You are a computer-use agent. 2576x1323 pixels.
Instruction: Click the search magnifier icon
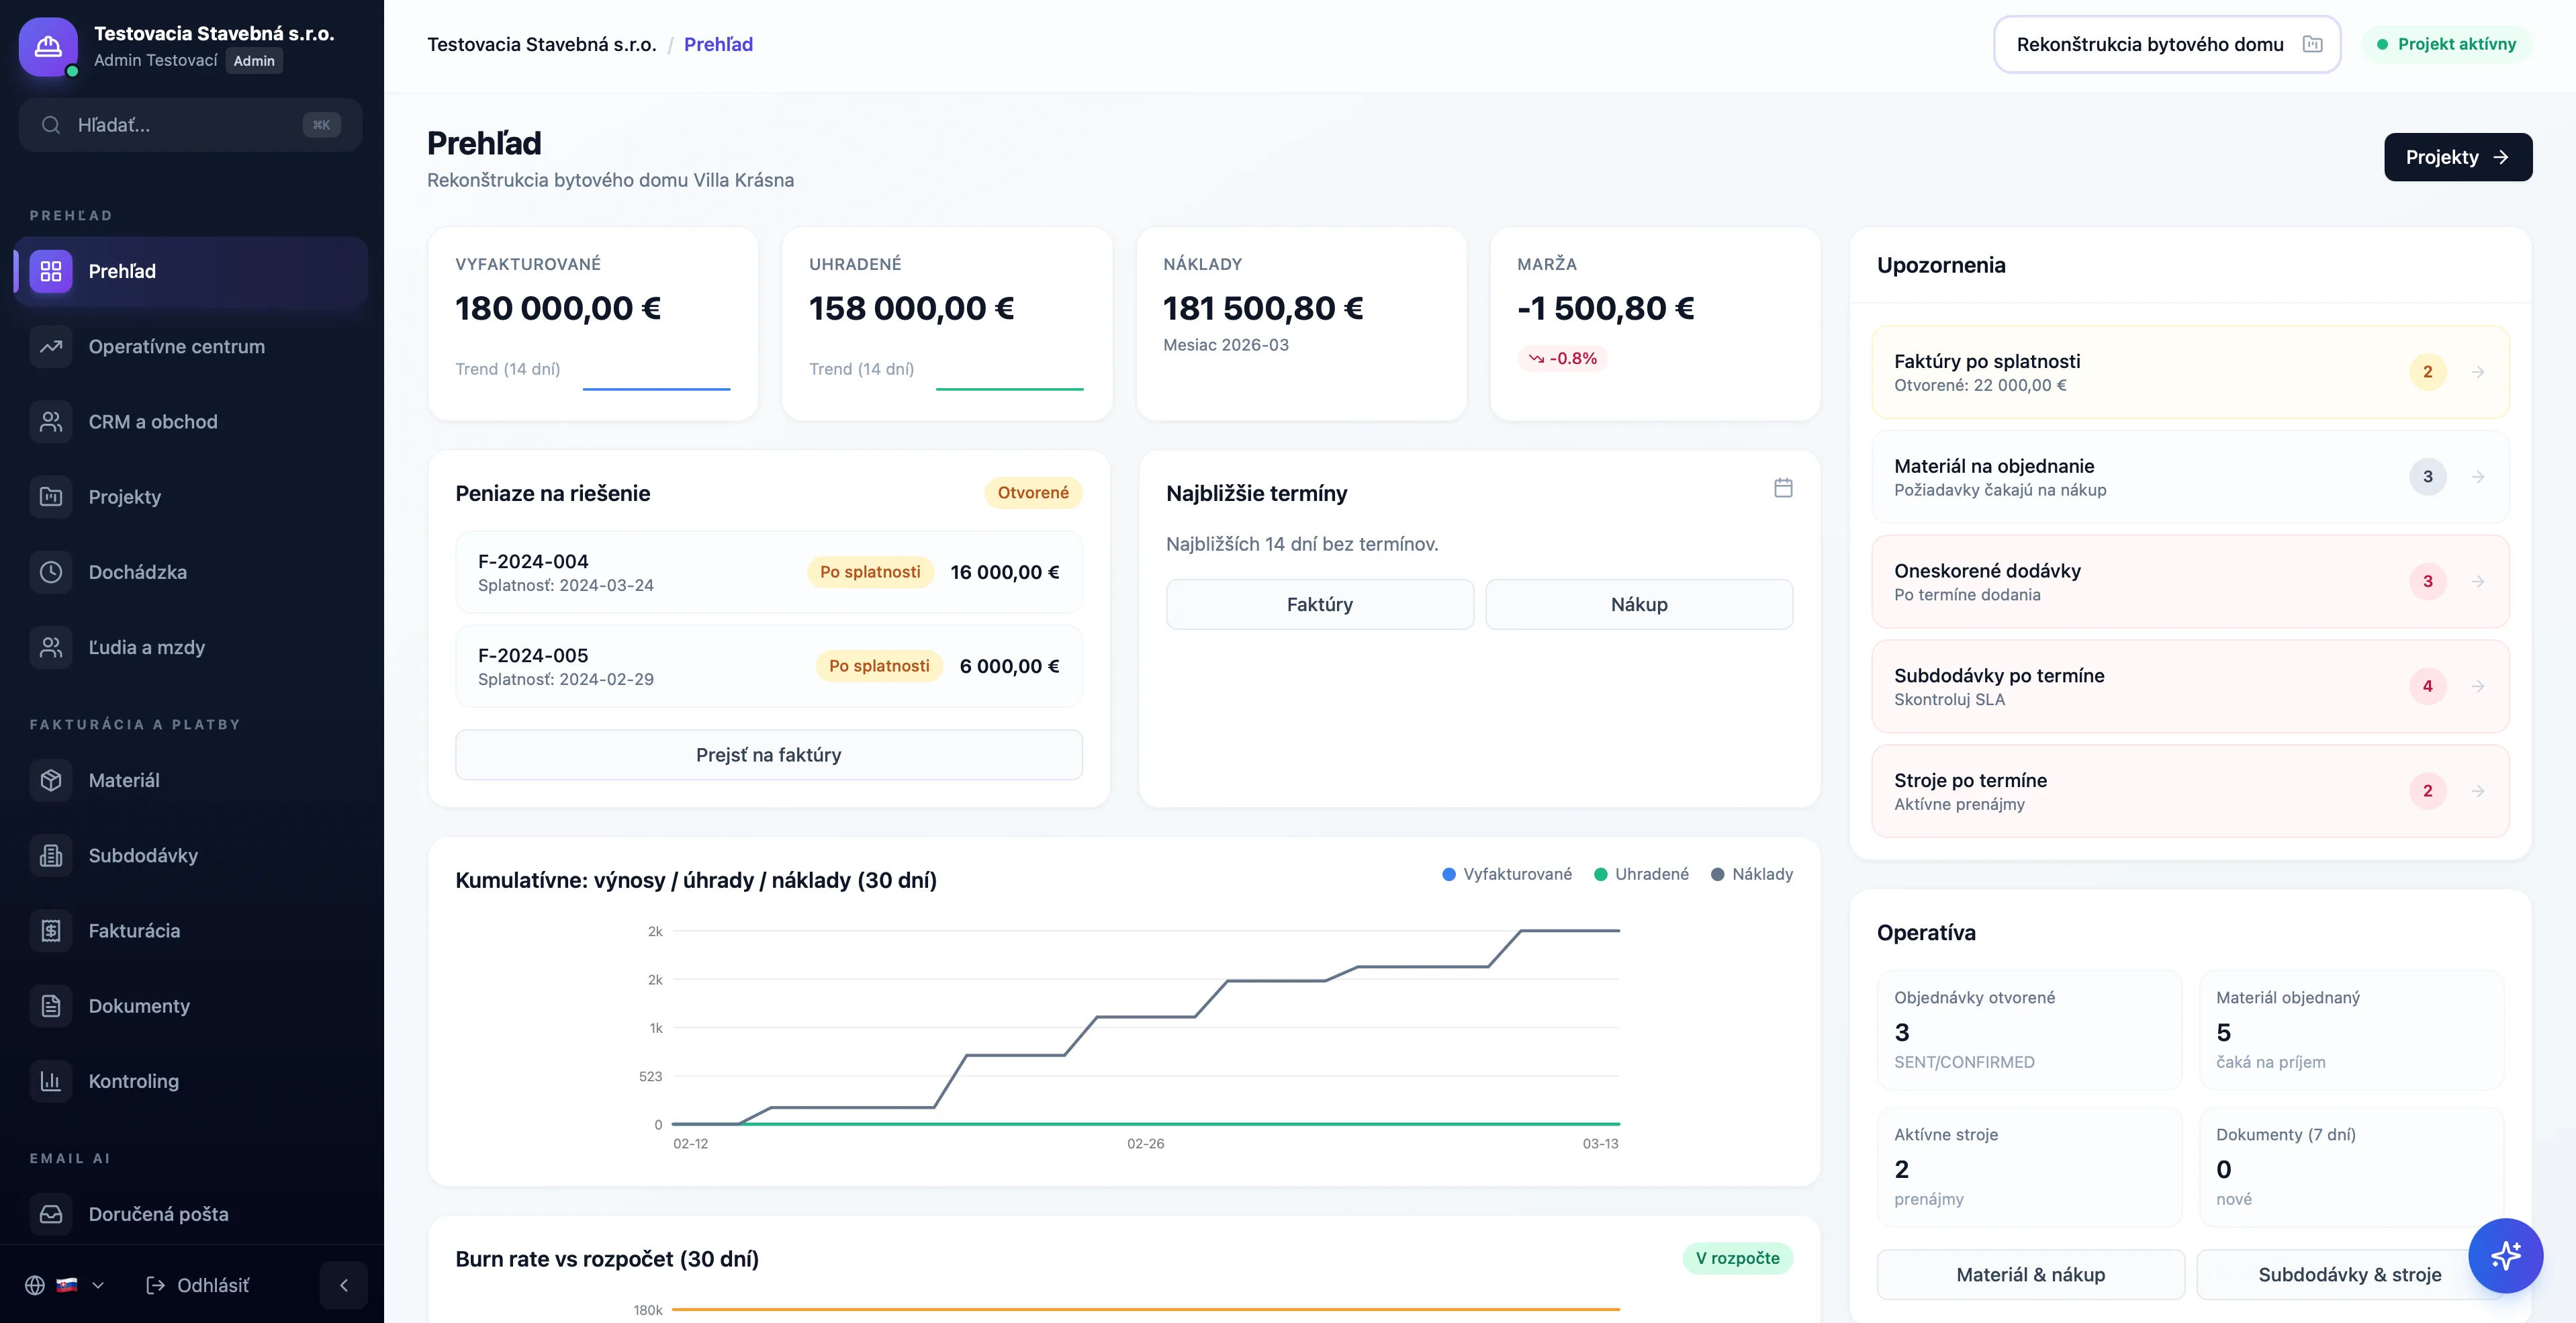[50, 125]
